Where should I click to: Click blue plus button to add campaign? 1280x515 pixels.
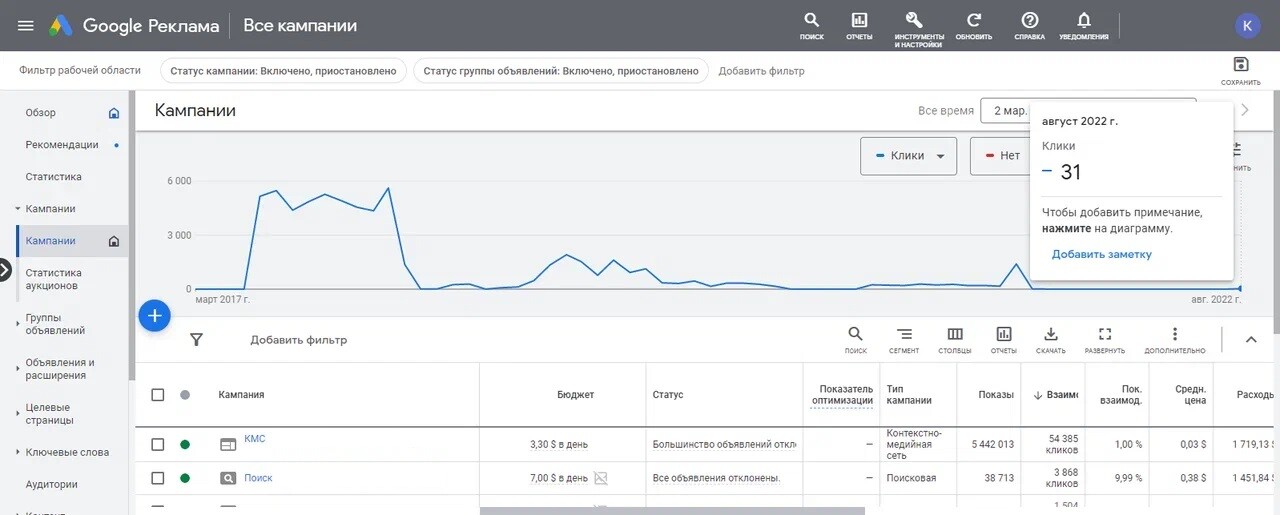(x=154, y=315)
